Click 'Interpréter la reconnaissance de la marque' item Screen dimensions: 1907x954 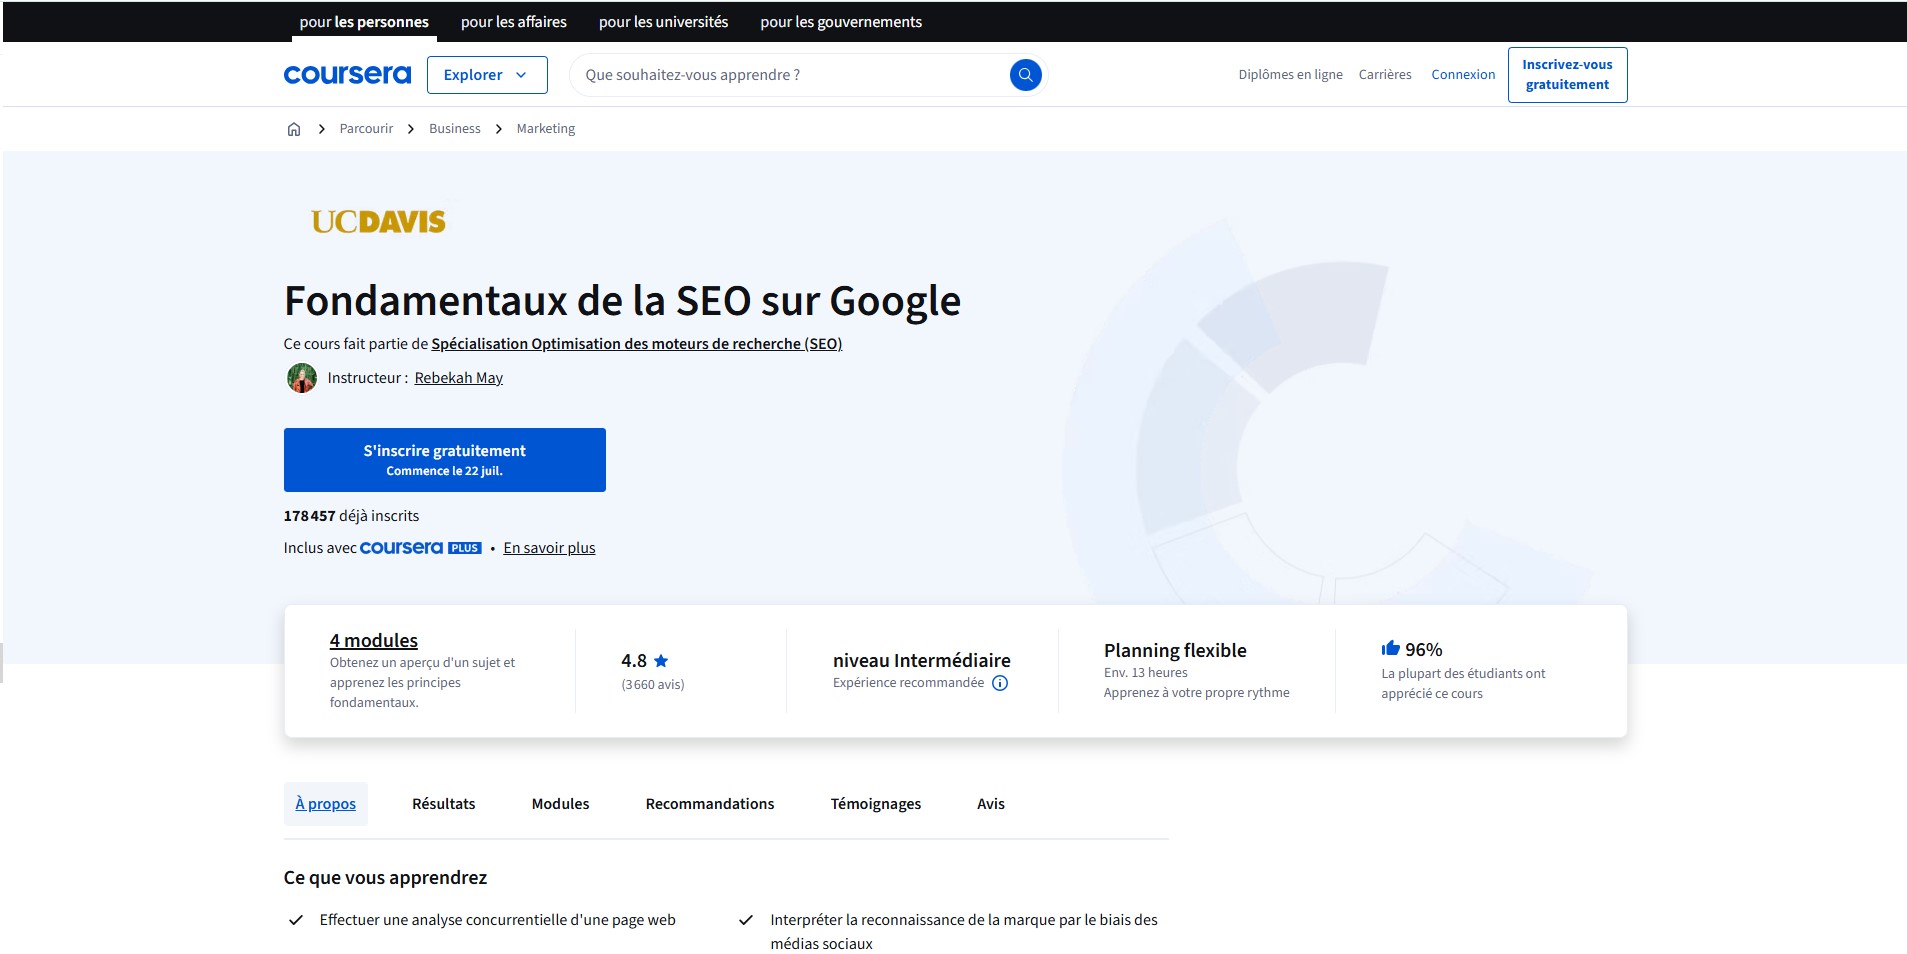964,932
